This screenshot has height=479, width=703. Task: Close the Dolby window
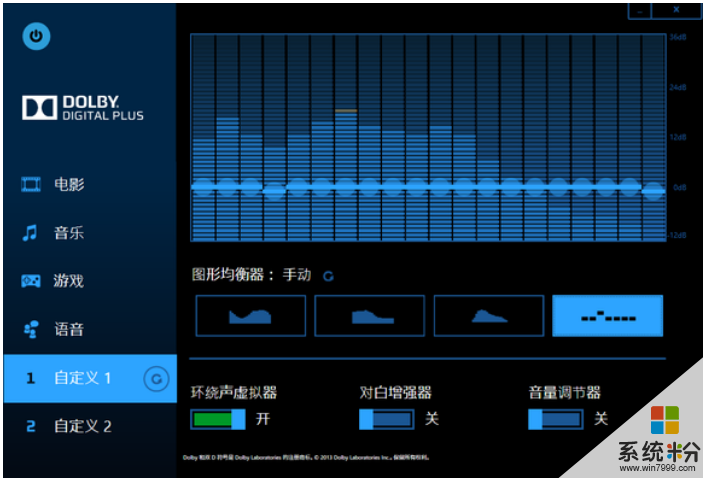676,10
